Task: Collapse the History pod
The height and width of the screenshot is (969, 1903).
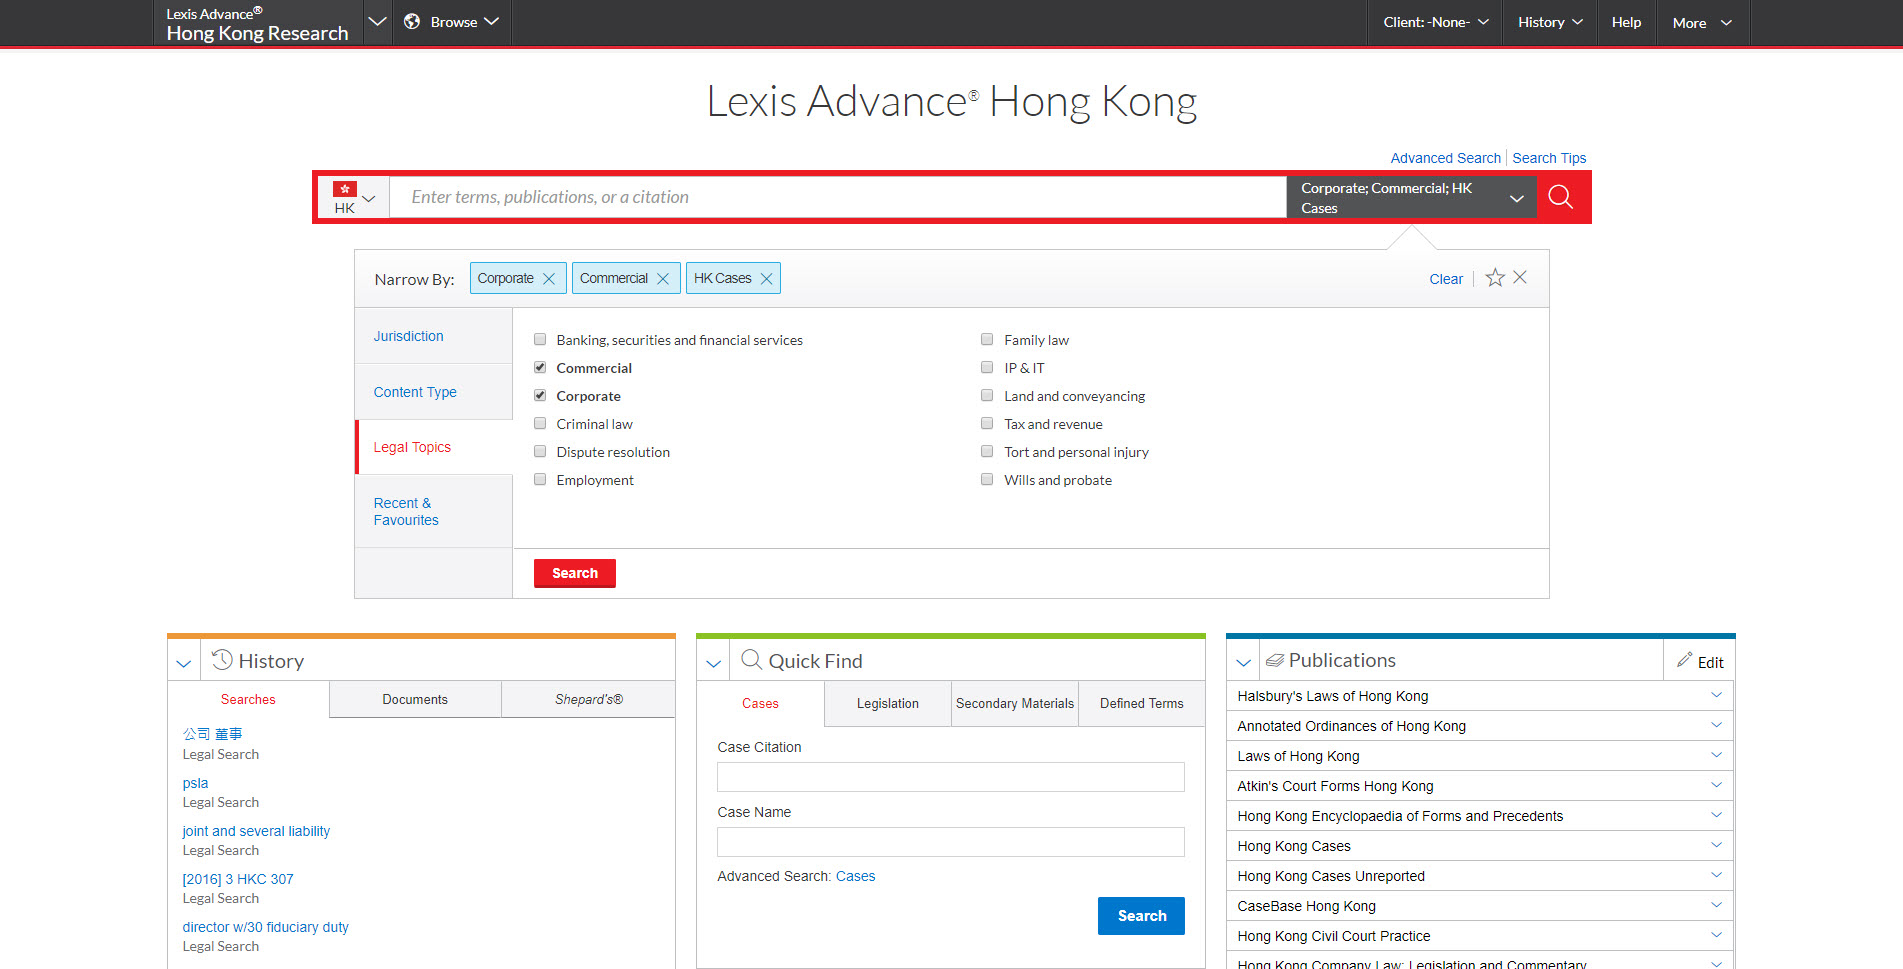Action: tap(184, 663)
